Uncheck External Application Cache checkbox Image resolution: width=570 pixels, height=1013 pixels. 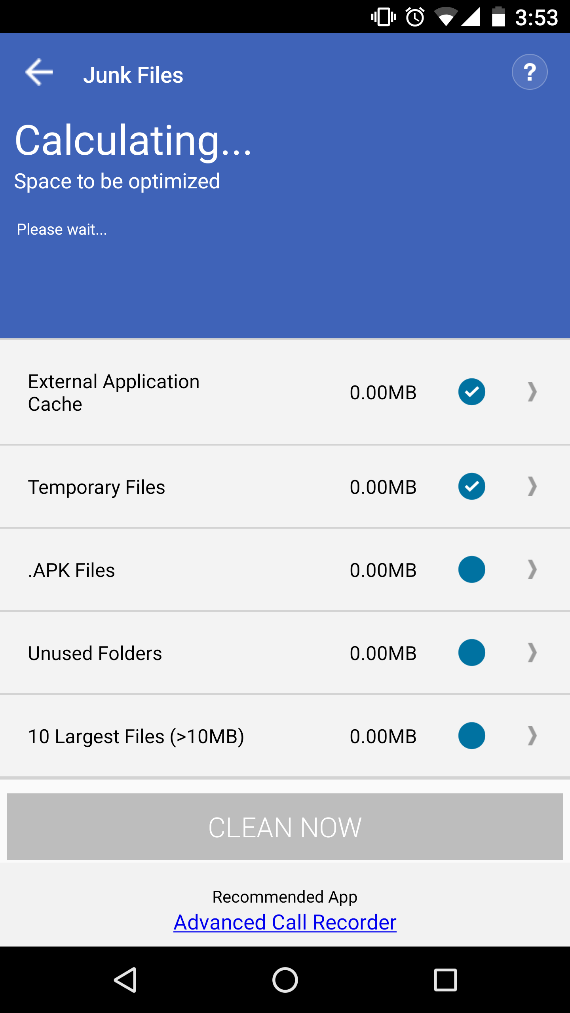point(472,392)
